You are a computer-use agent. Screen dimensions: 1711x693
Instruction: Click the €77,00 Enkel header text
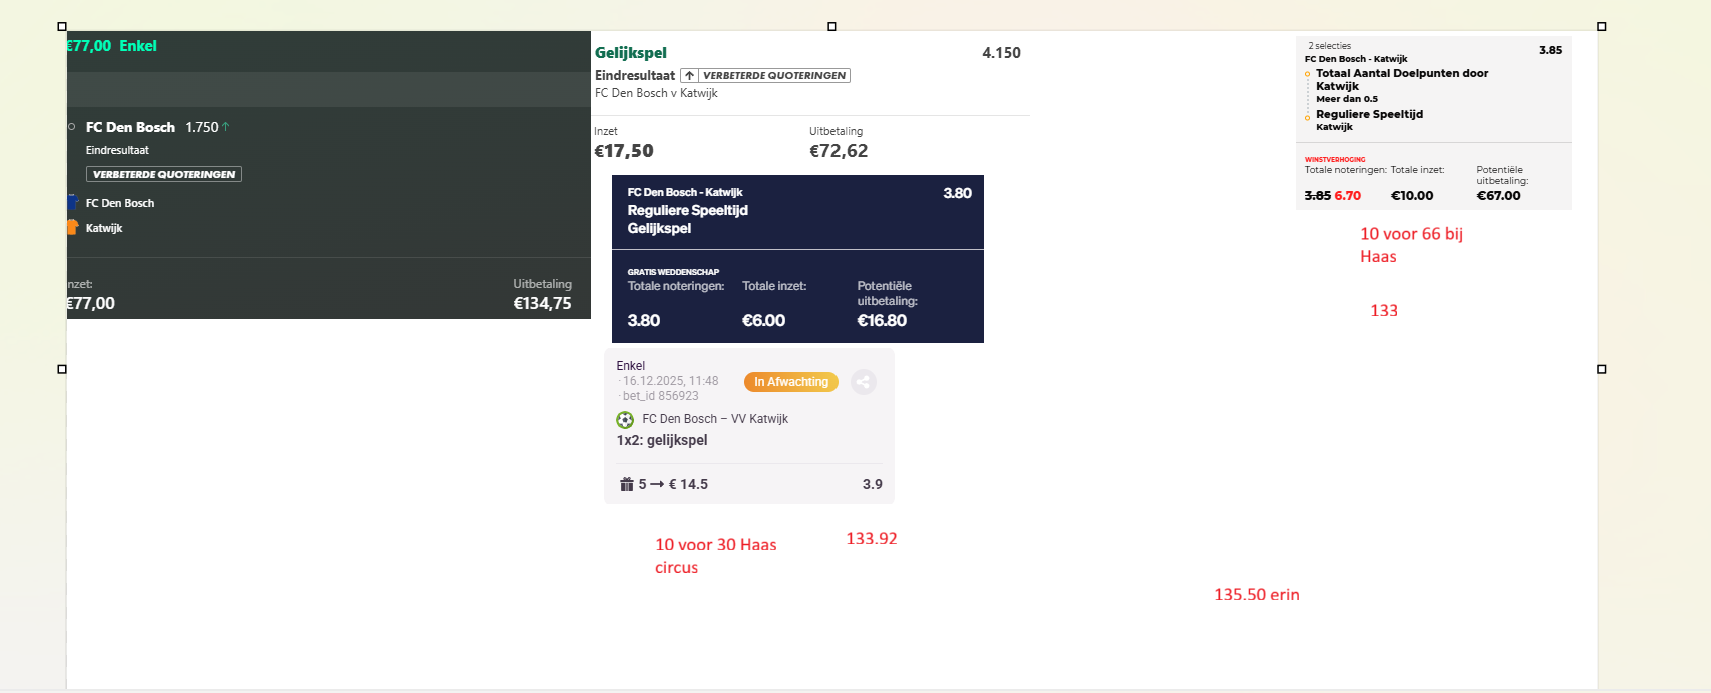click(x=112, y=46)
